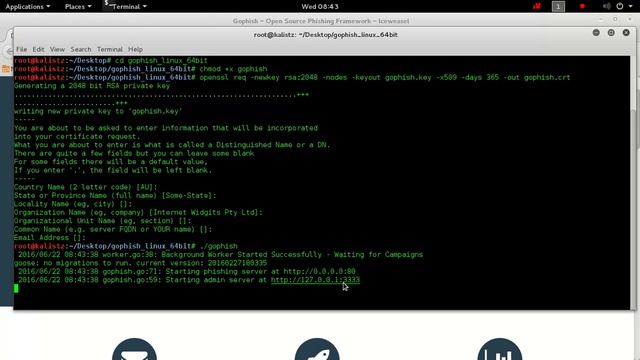
Task: Open the Places menu in top panel
Action: pos(78,7)
